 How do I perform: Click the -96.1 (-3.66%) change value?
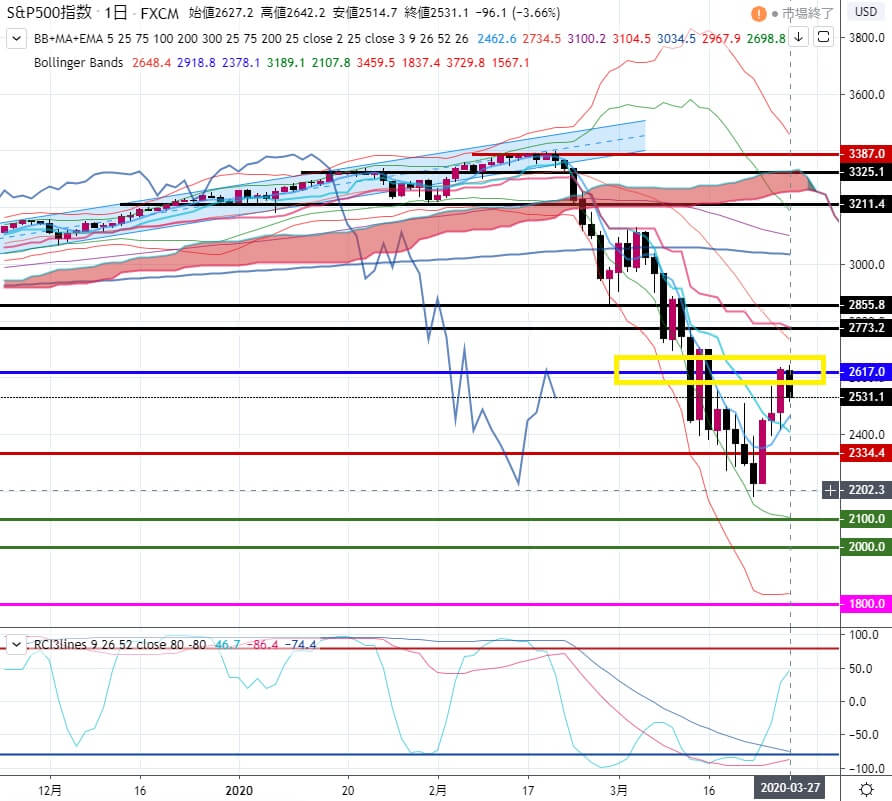518,13
